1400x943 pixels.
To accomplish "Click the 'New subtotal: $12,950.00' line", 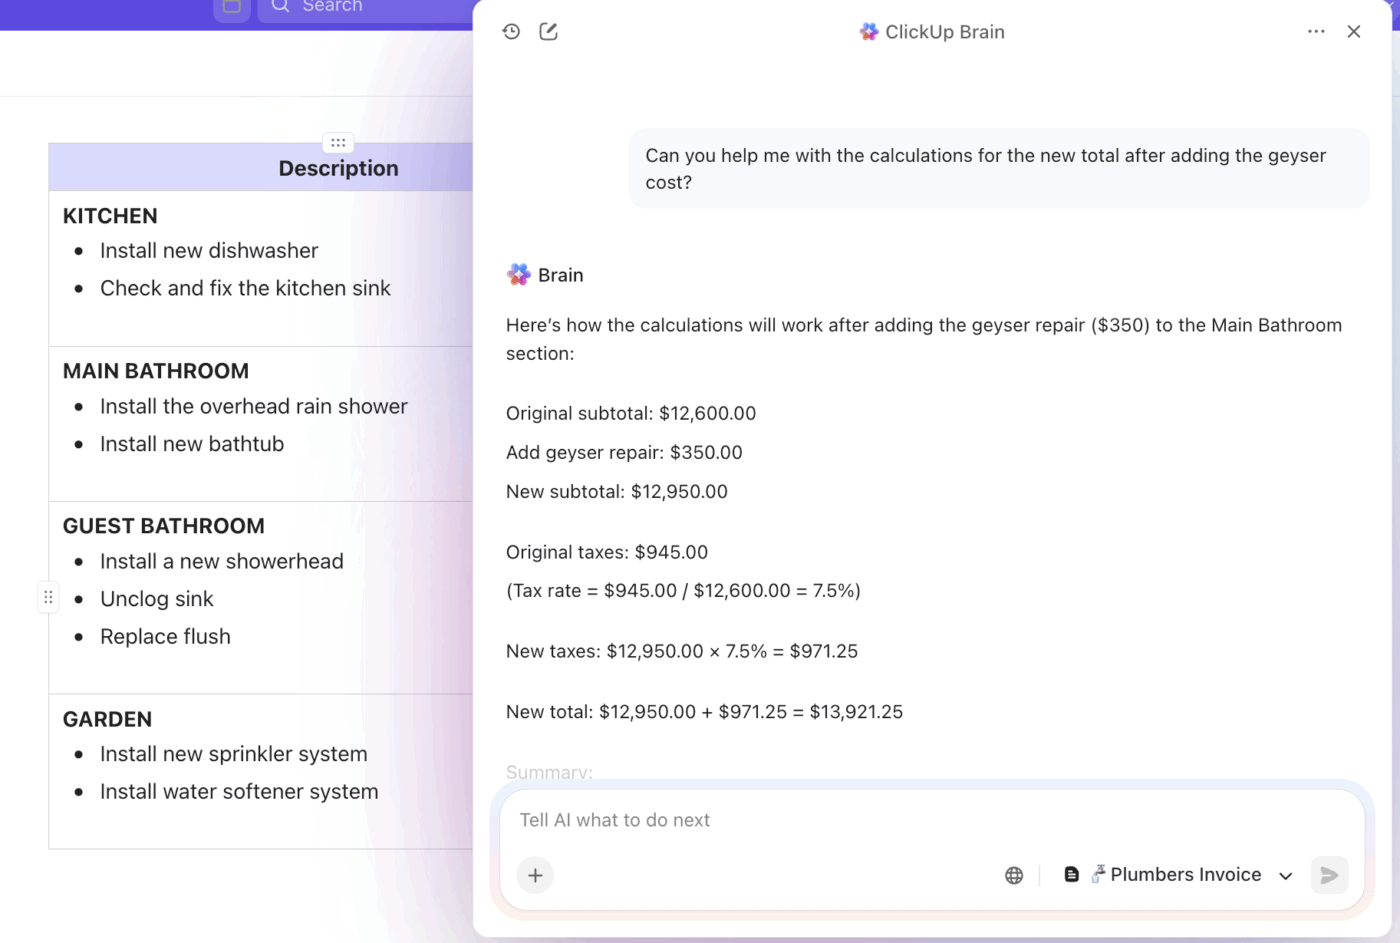I will click(617, 492).
